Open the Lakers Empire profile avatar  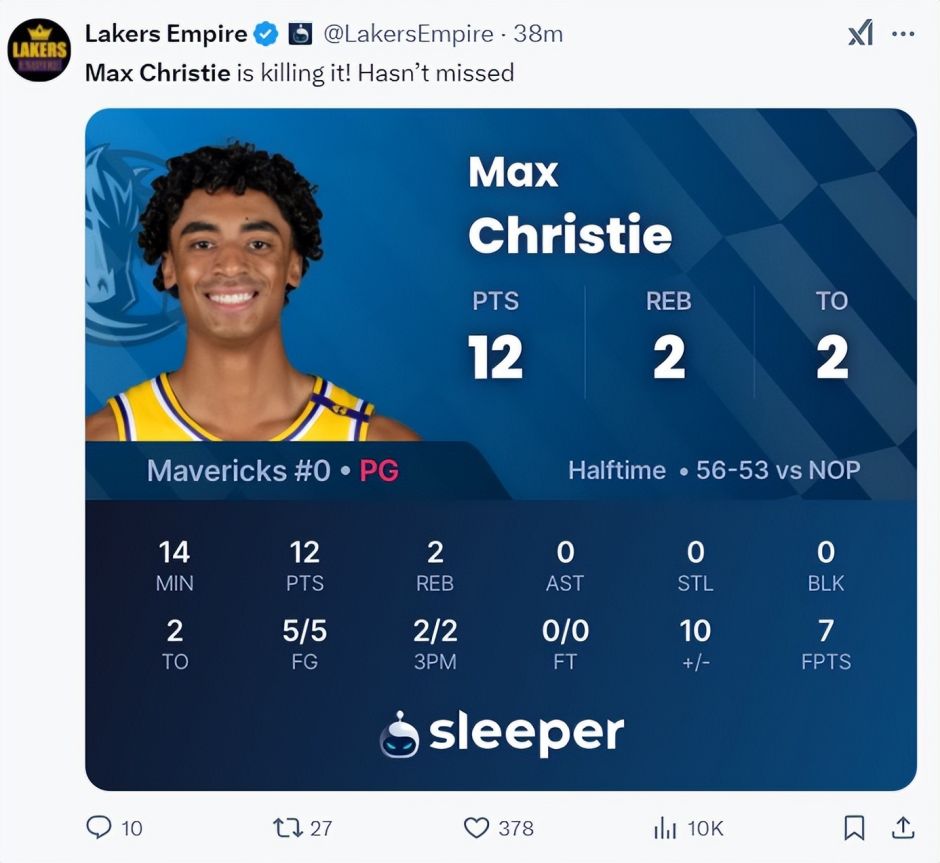[x=40, y=49]
